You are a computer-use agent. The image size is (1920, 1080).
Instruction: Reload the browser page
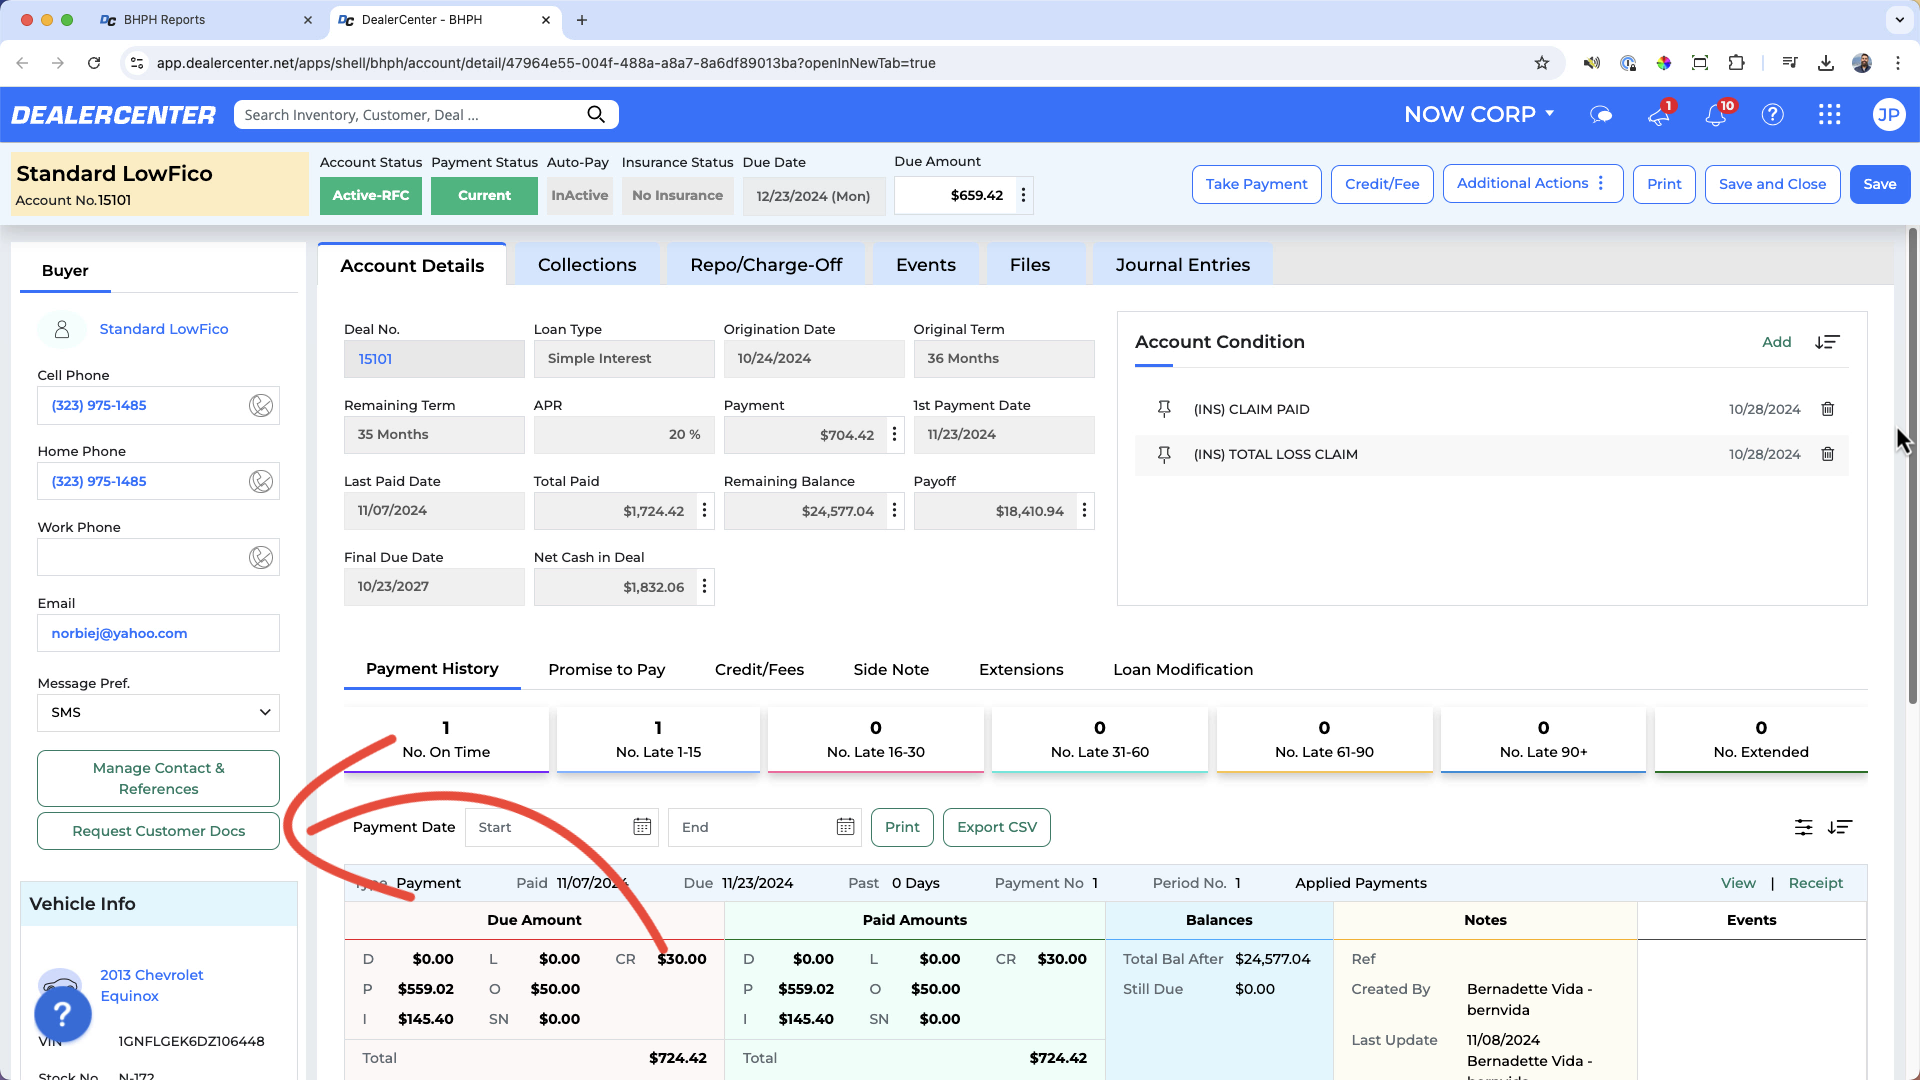click(x=94, y=63)
